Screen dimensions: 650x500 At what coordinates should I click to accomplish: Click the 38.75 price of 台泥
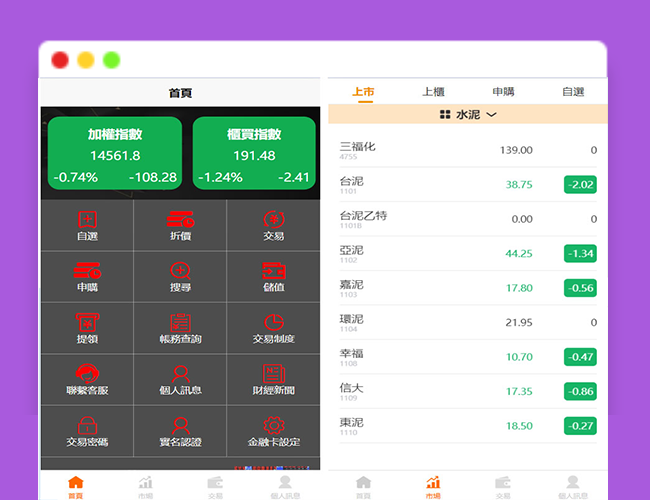pos(519,184)
